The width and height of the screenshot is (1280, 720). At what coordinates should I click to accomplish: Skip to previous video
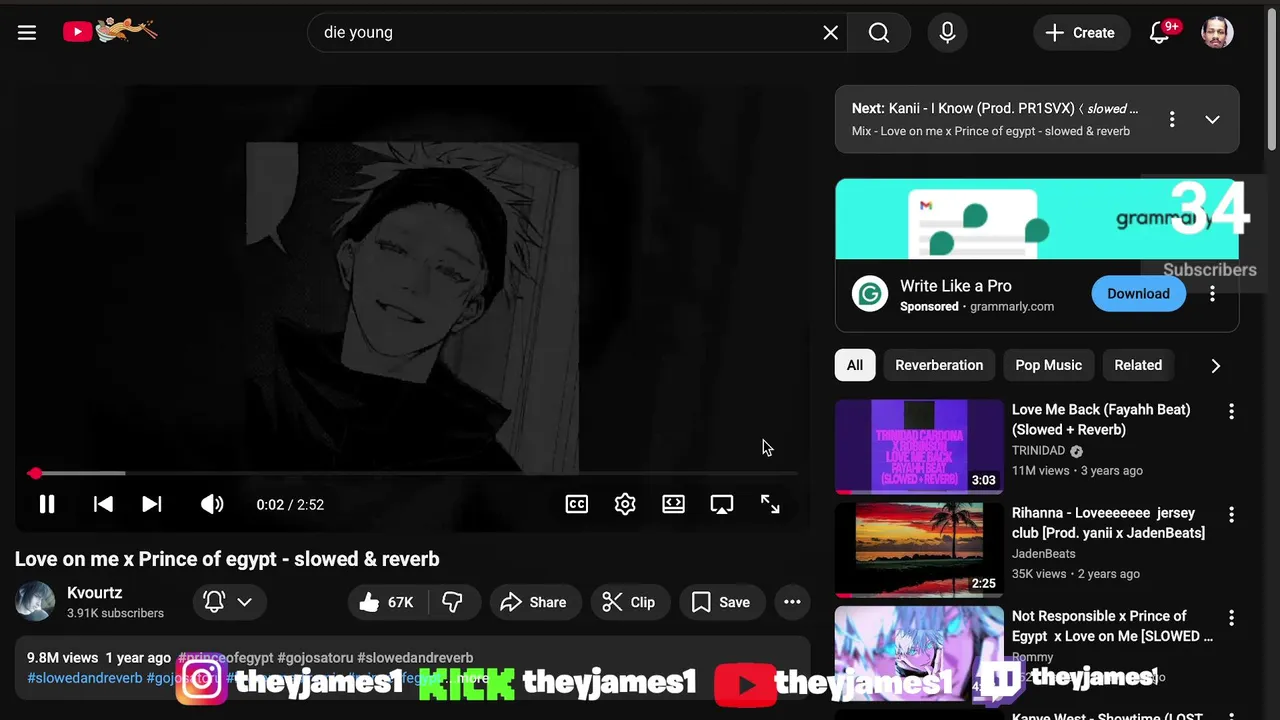pos(103,504)
